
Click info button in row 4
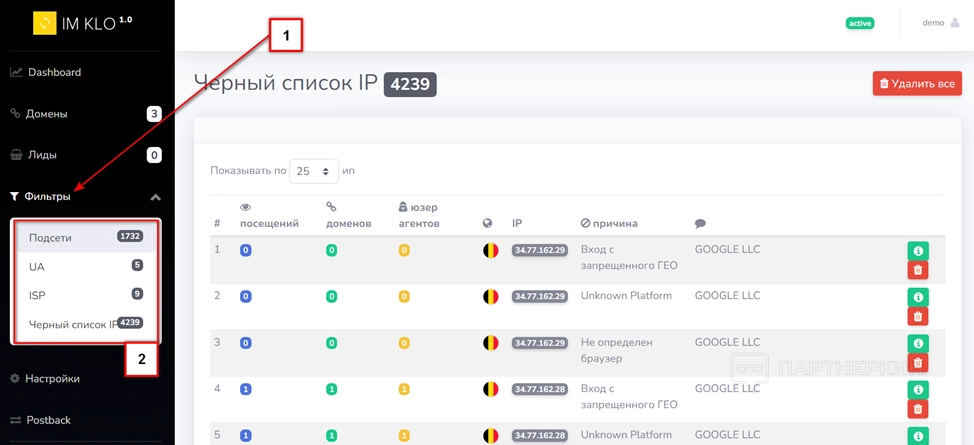(x=918, y=390)
